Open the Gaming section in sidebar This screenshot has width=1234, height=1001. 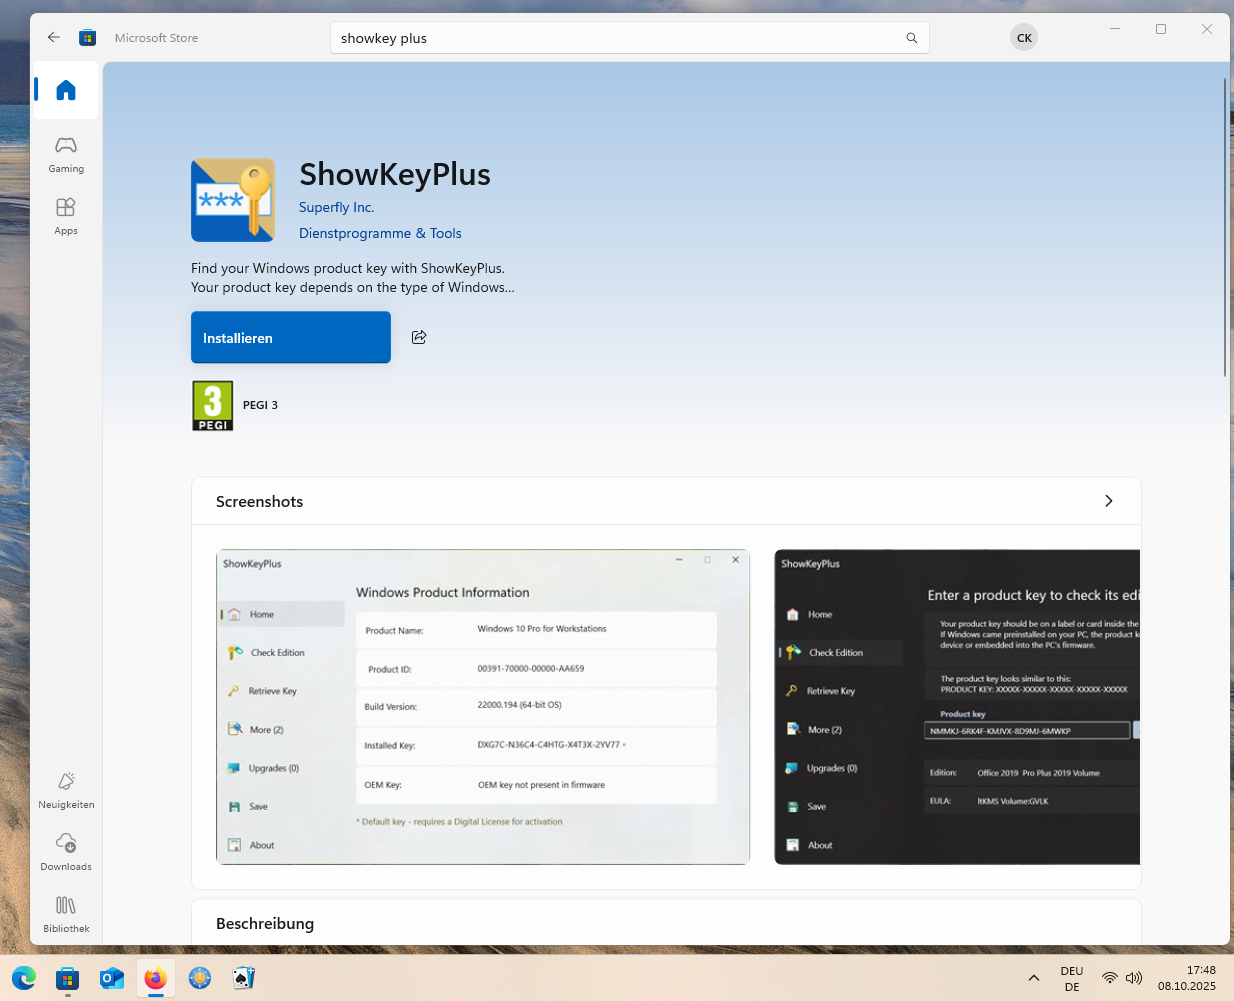[x=66, y=154]
